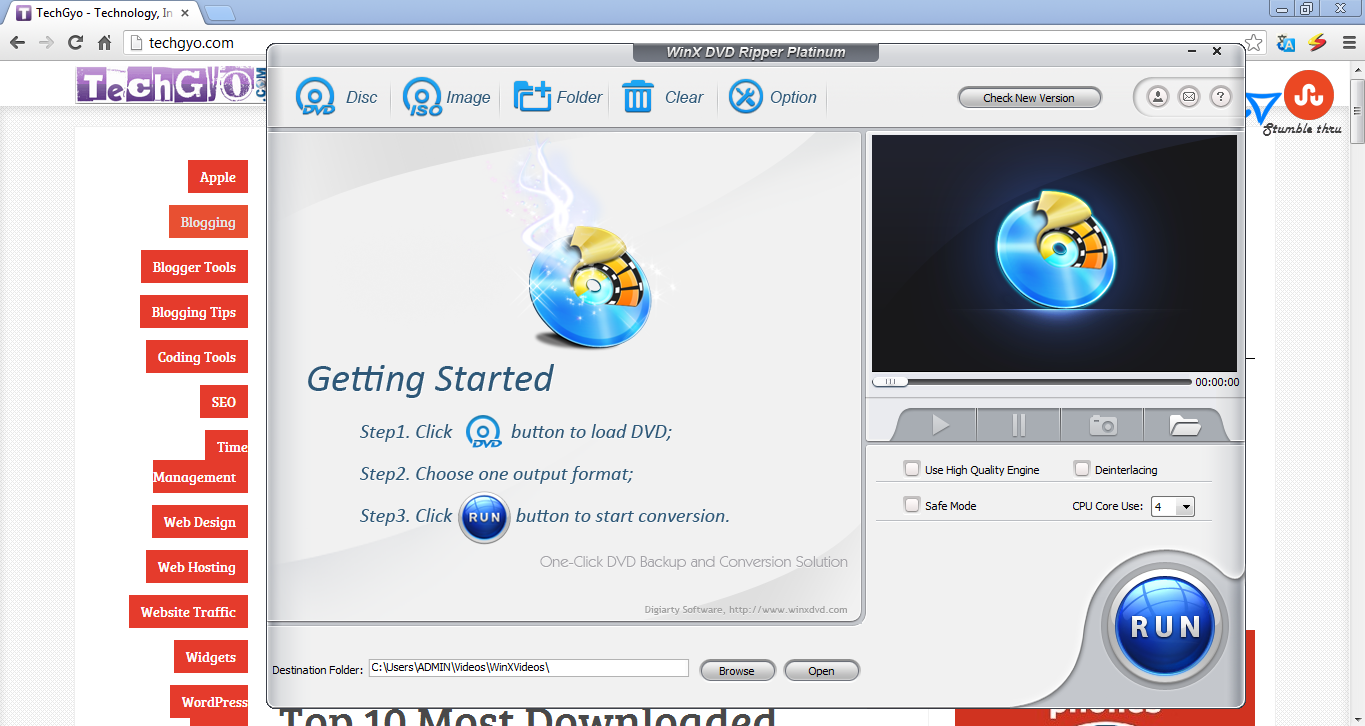Open the user account icon in WinX
This screenshot has width=1365, height=726.
coord(1157,97)
